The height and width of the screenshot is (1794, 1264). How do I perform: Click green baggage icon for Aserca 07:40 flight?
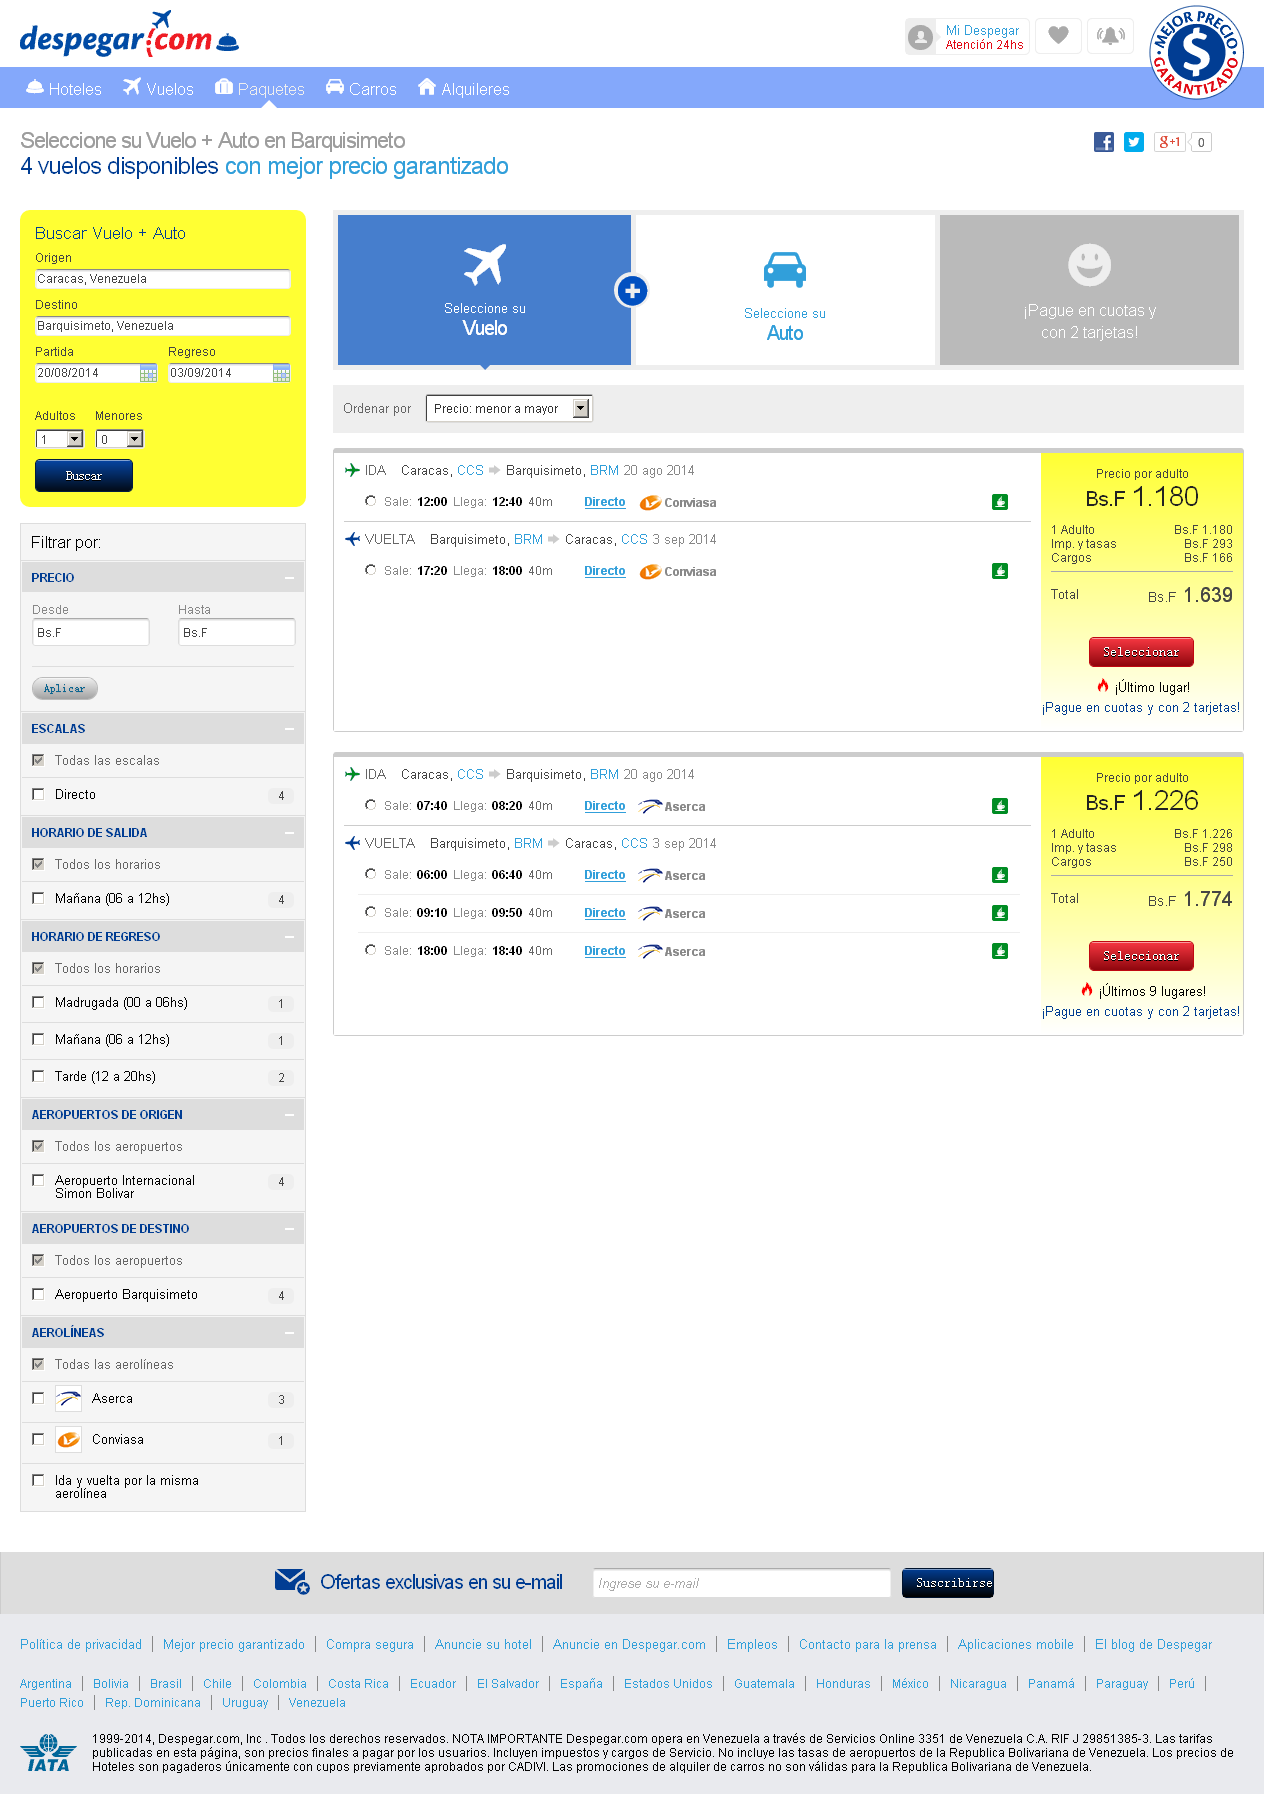coord(1000,806)
